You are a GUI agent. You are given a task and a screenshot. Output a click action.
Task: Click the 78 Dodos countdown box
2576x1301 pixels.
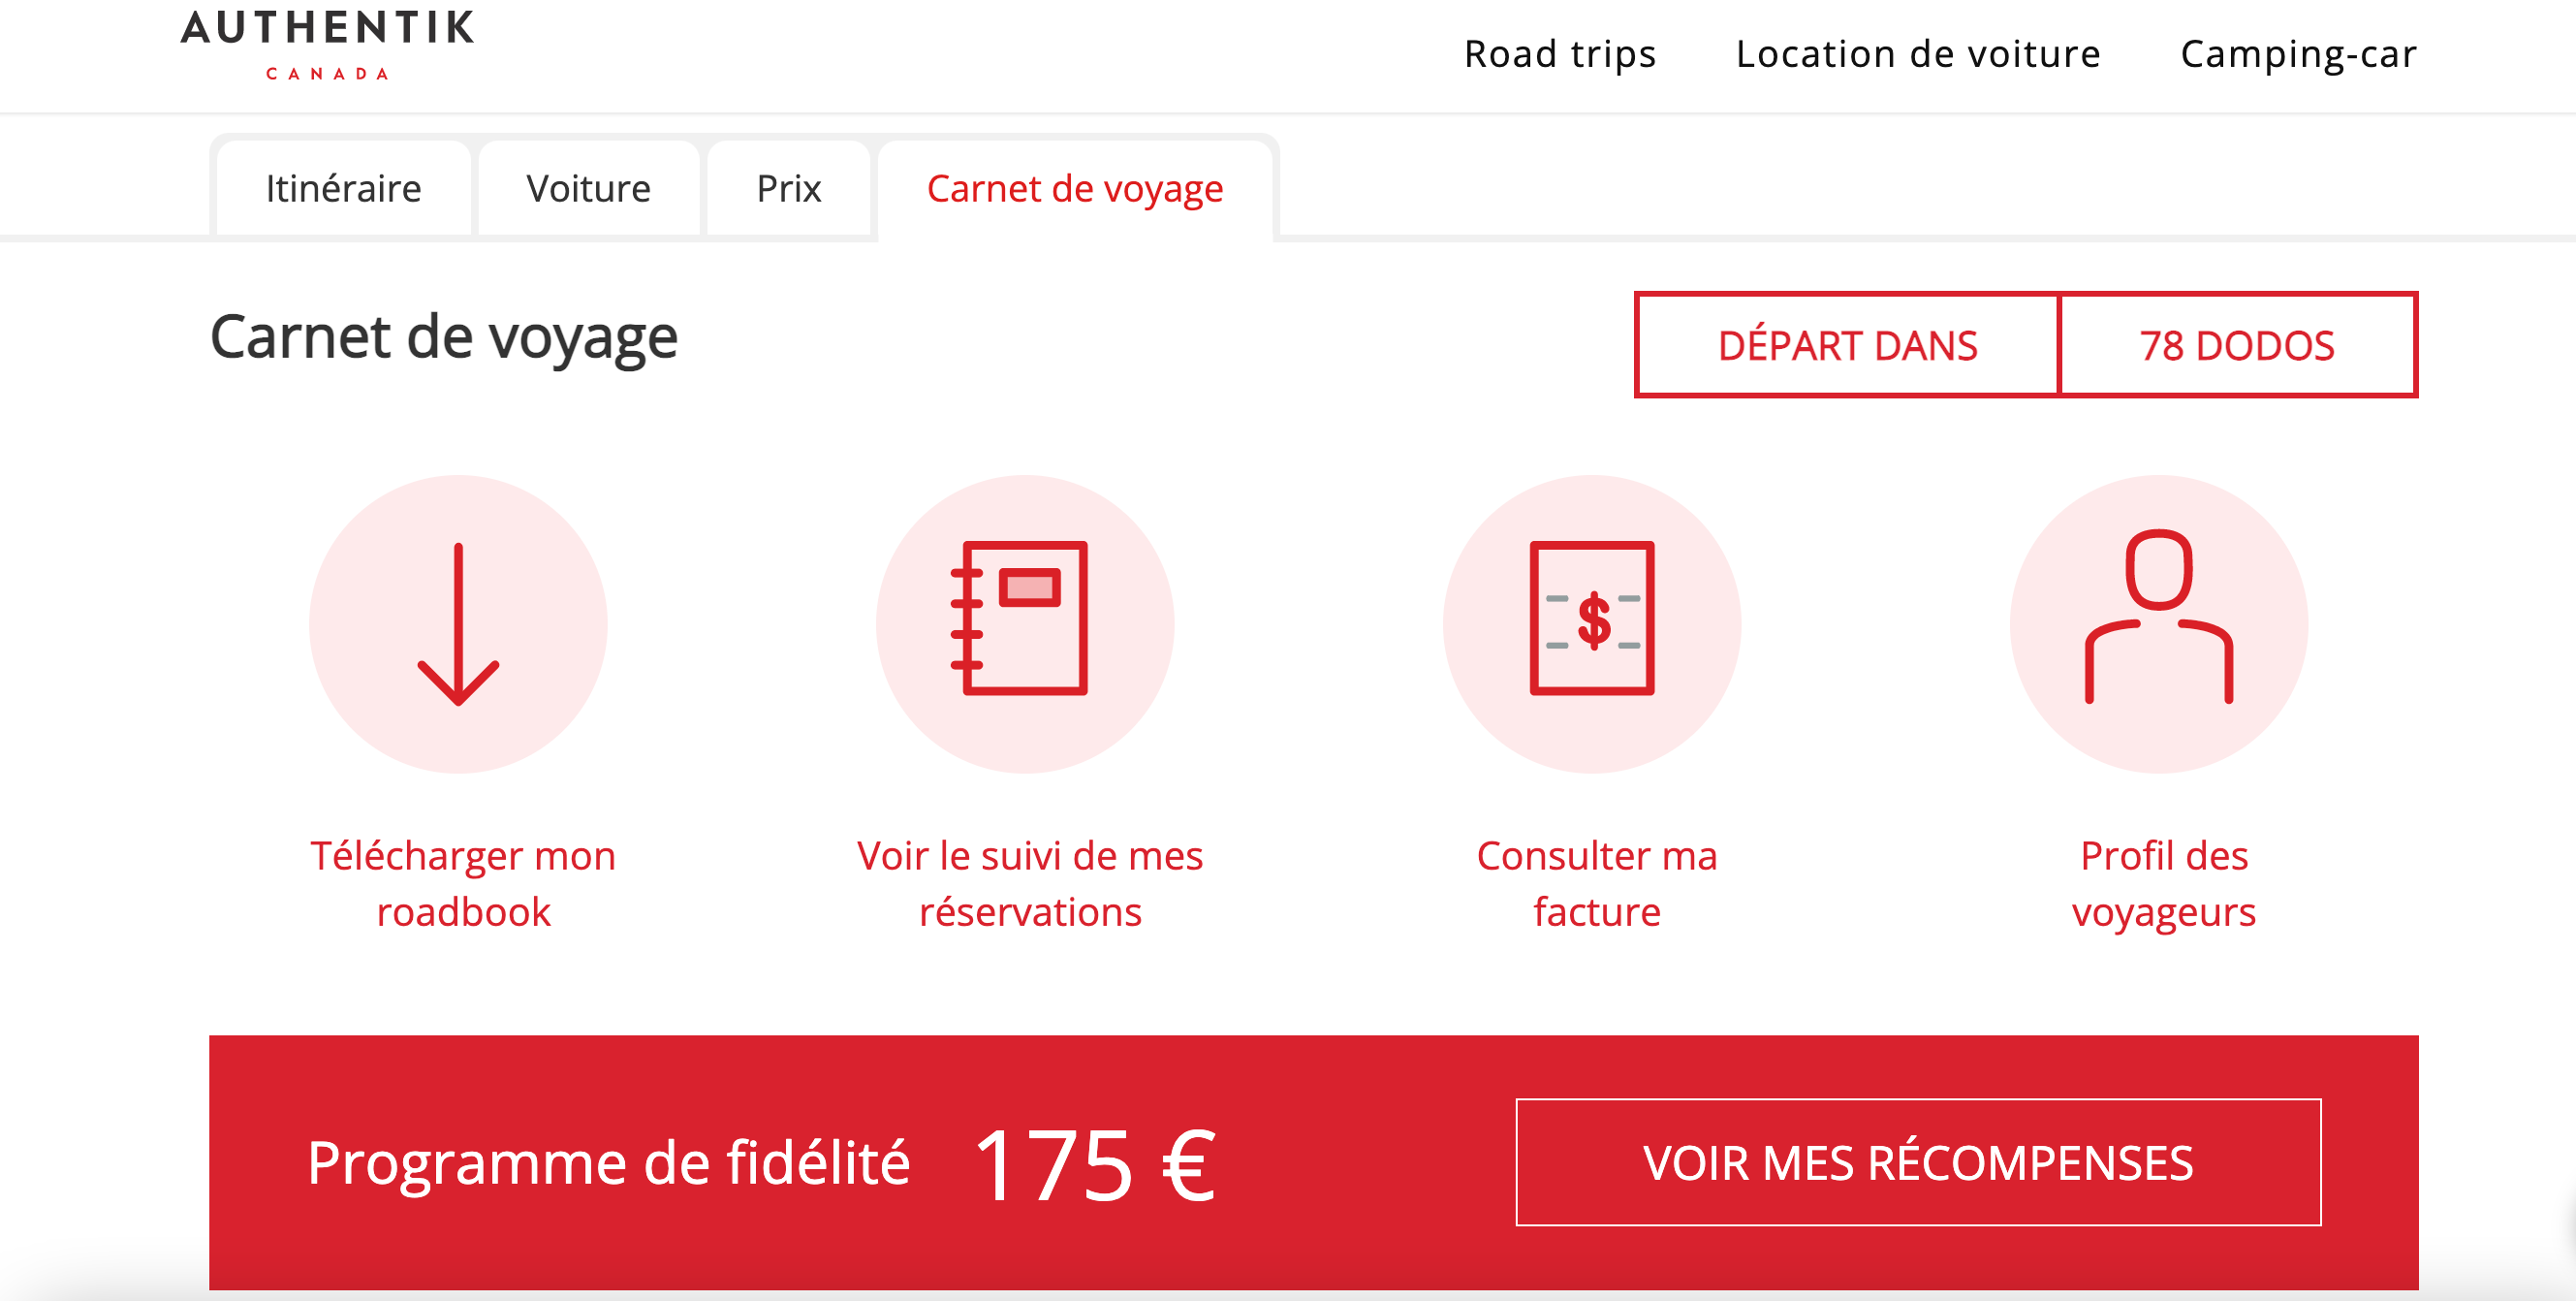2238,345
